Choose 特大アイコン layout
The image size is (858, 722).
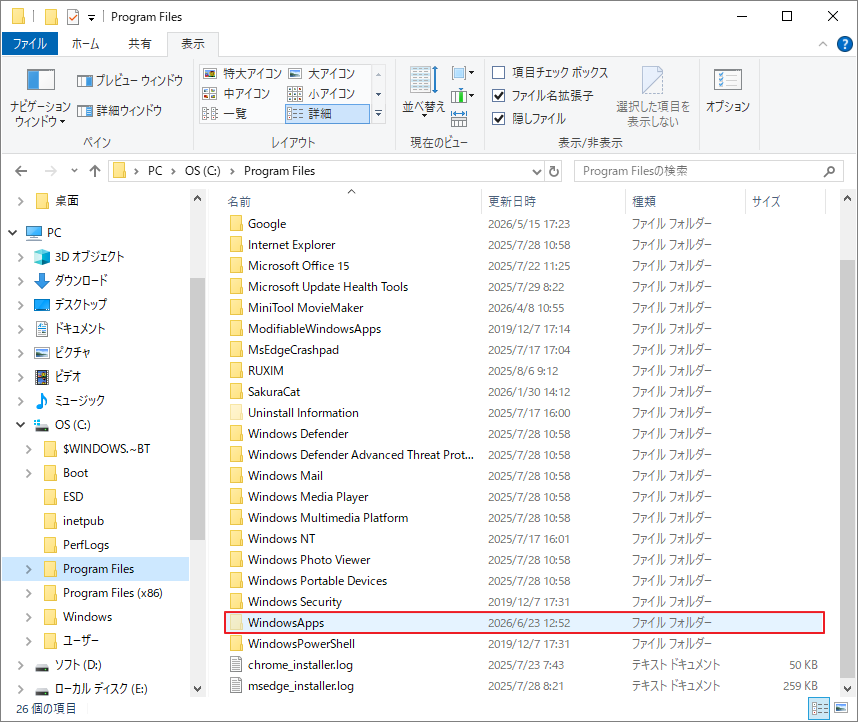pos(242,73)
